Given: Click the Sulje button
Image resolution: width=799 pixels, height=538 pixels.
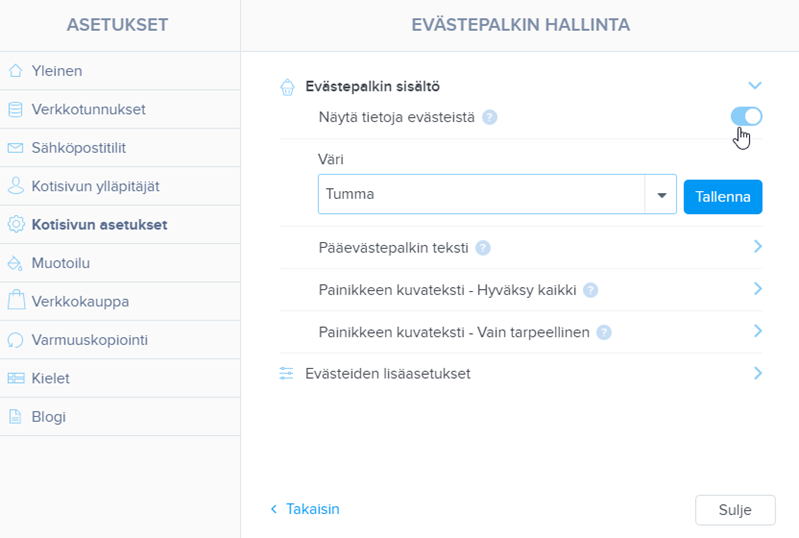Looking at the screenshot, I should click(735, 509).
